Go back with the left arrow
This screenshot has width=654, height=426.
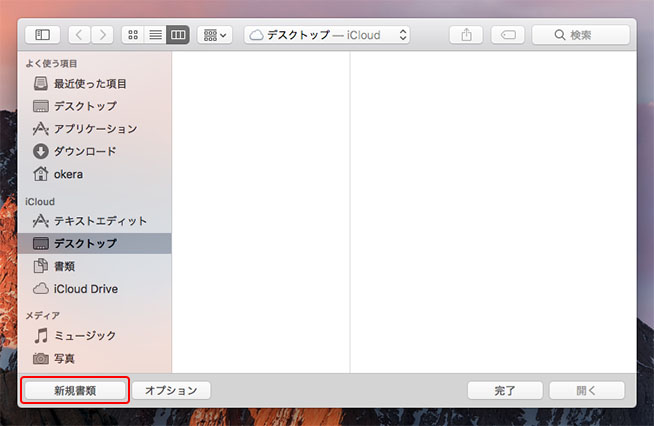click(79, 35)
